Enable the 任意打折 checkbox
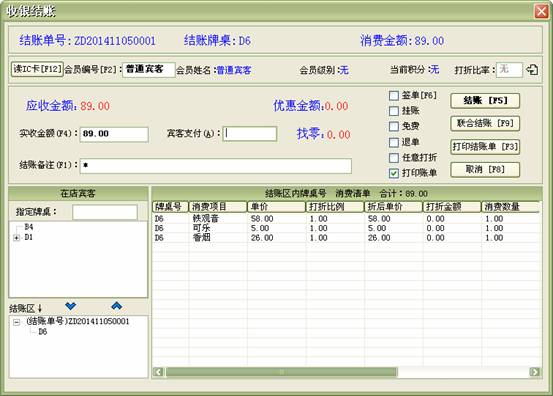 pyautogui.click(x=394, y=158)
